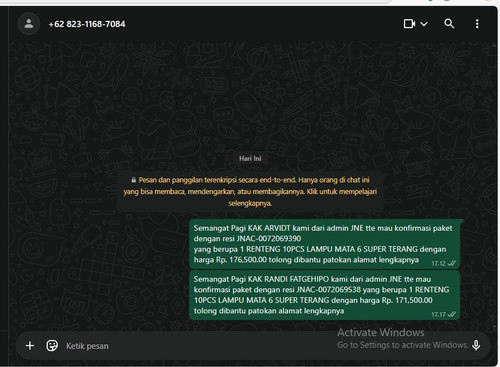Open the end-to-end encryption notice
This screenshot has height=367, width=500.
tap(250, 192)
